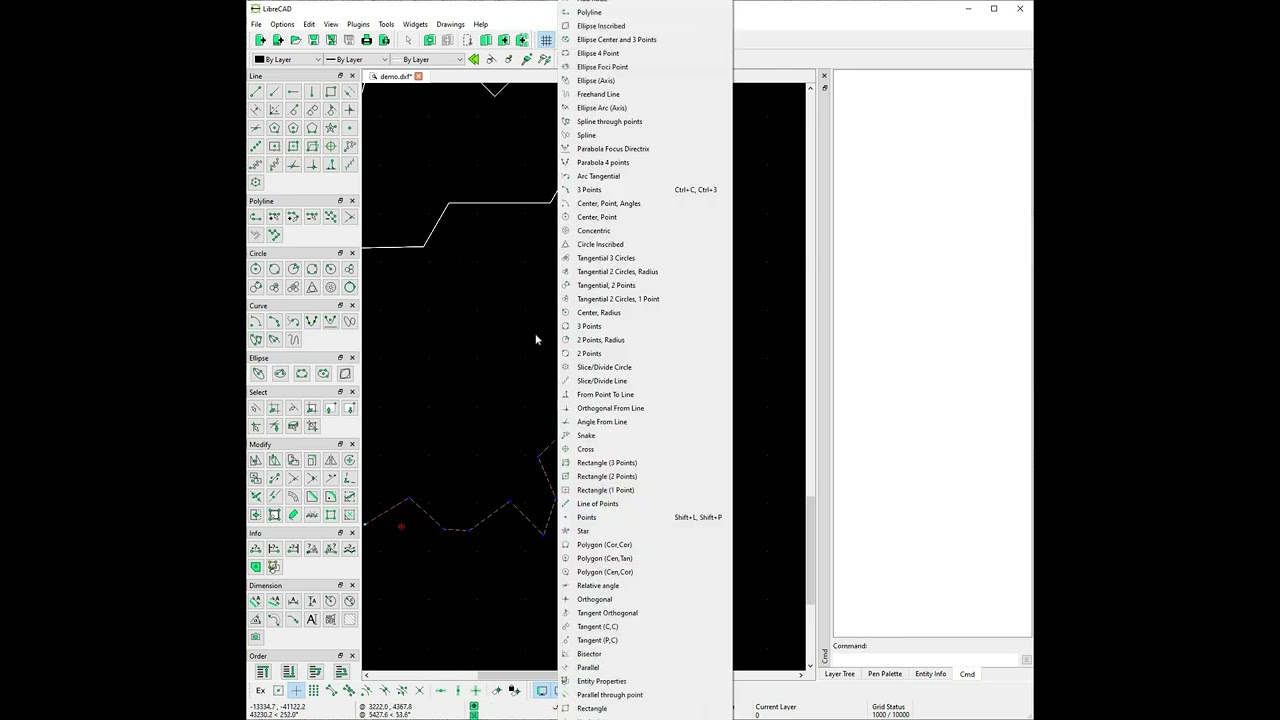
Task: Choose Spline through points menu entry
Action: pyautogui.click(x=645, y=121)
